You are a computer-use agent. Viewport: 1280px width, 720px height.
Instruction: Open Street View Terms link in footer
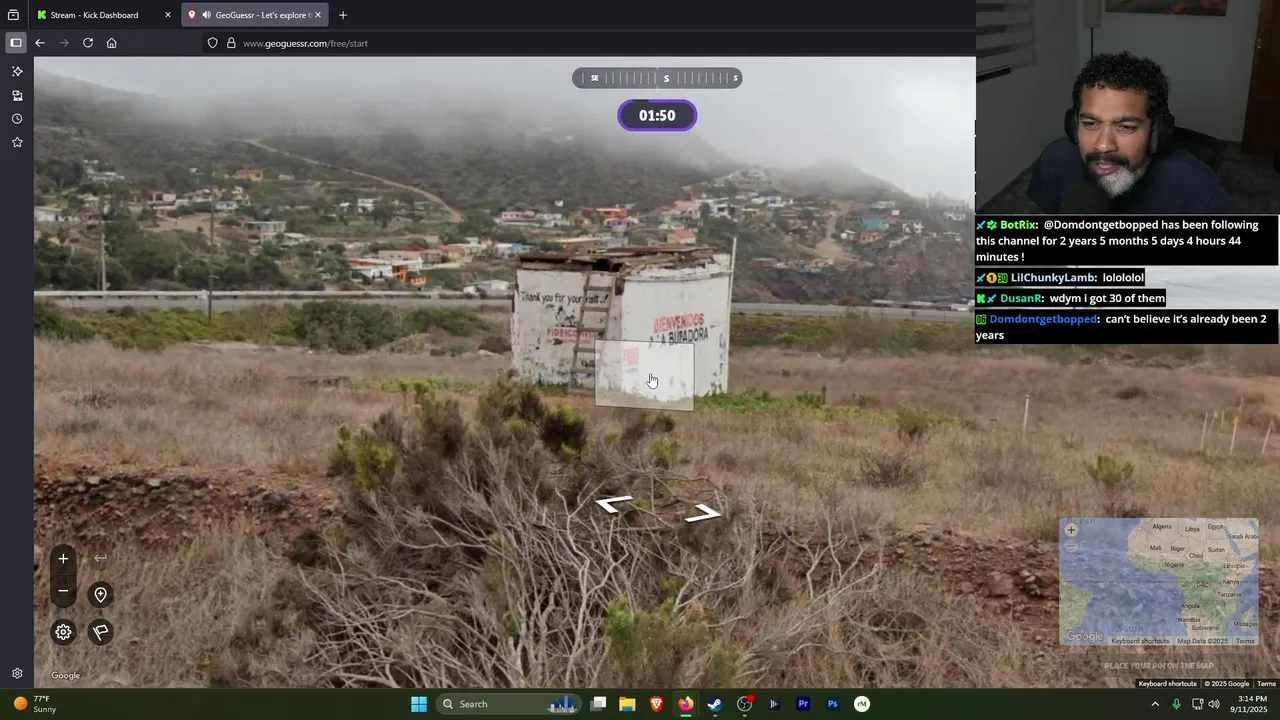pyautogui.click(x=1266, y=684)
